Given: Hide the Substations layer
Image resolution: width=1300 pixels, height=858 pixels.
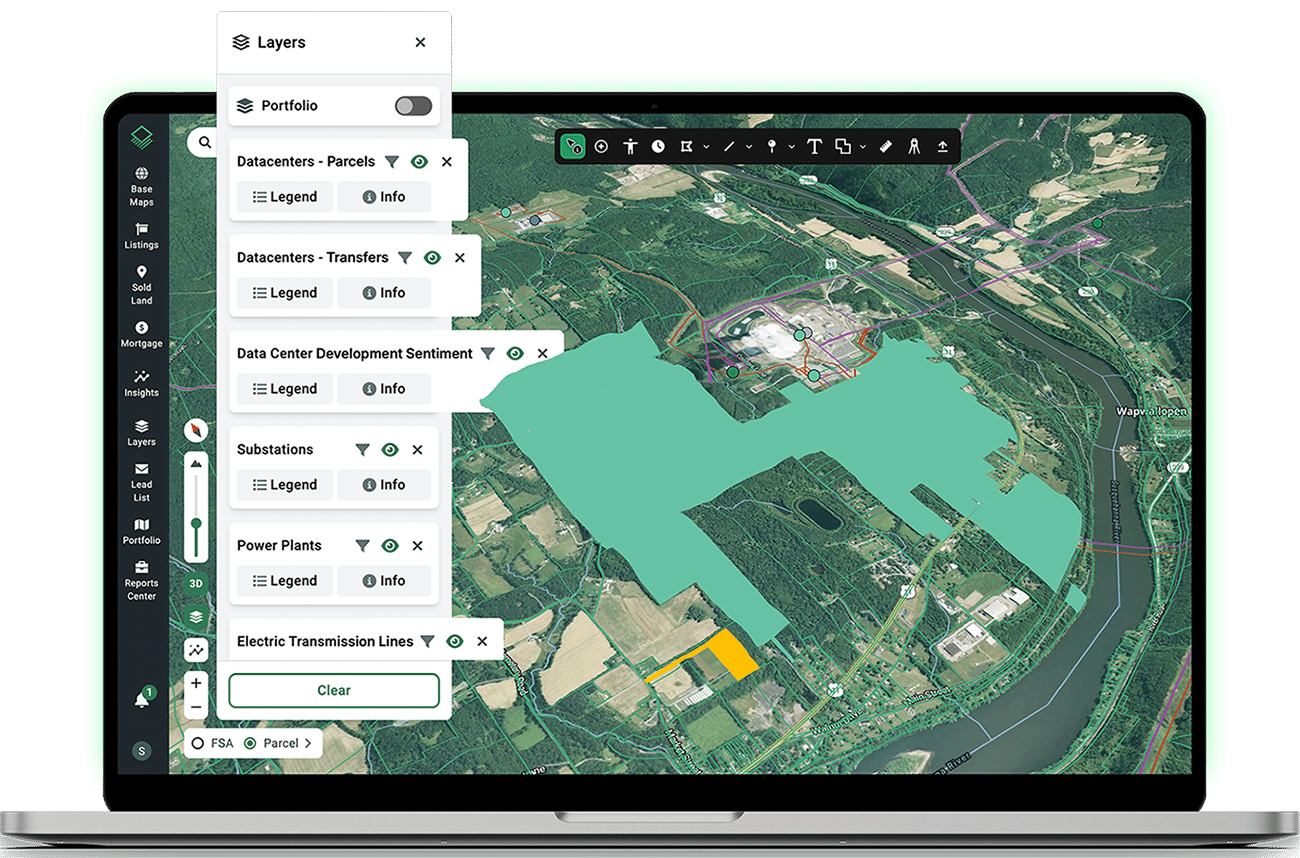Looking at the screenshot, I should pos(390,449).
